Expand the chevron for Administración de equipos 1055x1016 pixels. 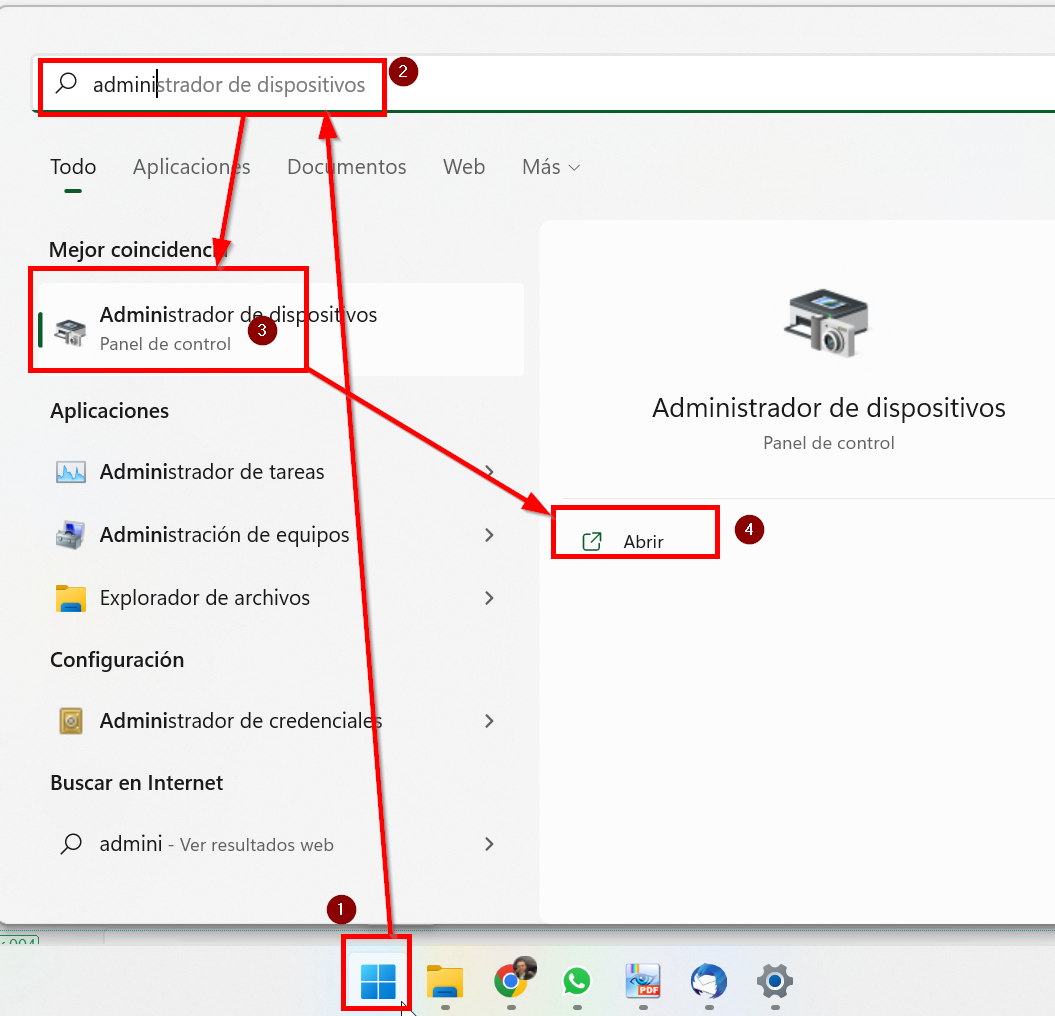coord(489,535)
